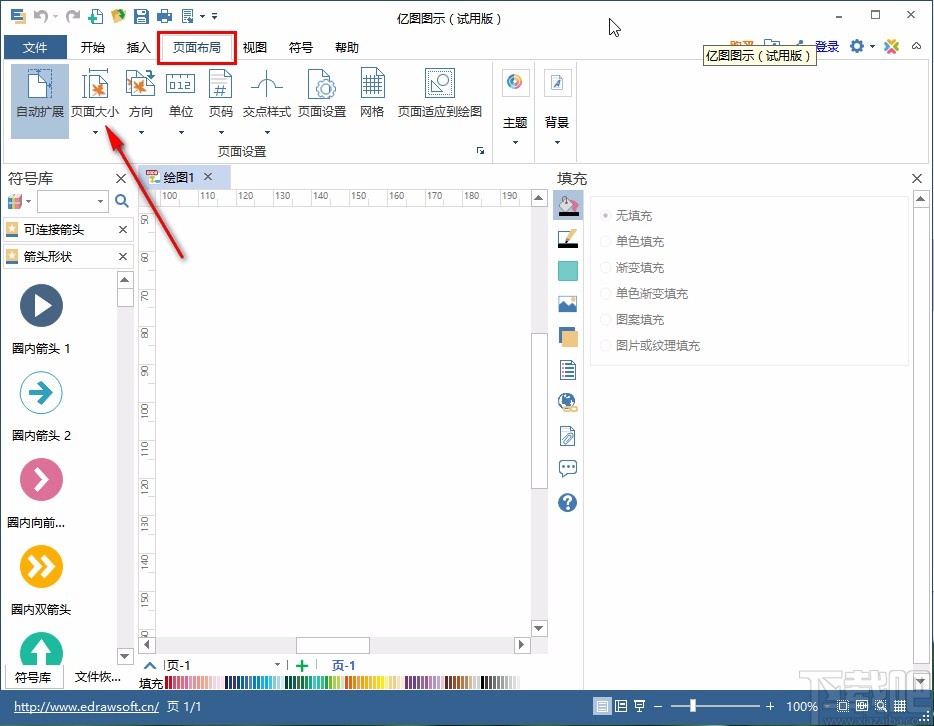Image resolution: width=934 pixels, height=726 pixels.
Task: Open the 页面设置 group dialog launcher
Action: tap(480, 151)
